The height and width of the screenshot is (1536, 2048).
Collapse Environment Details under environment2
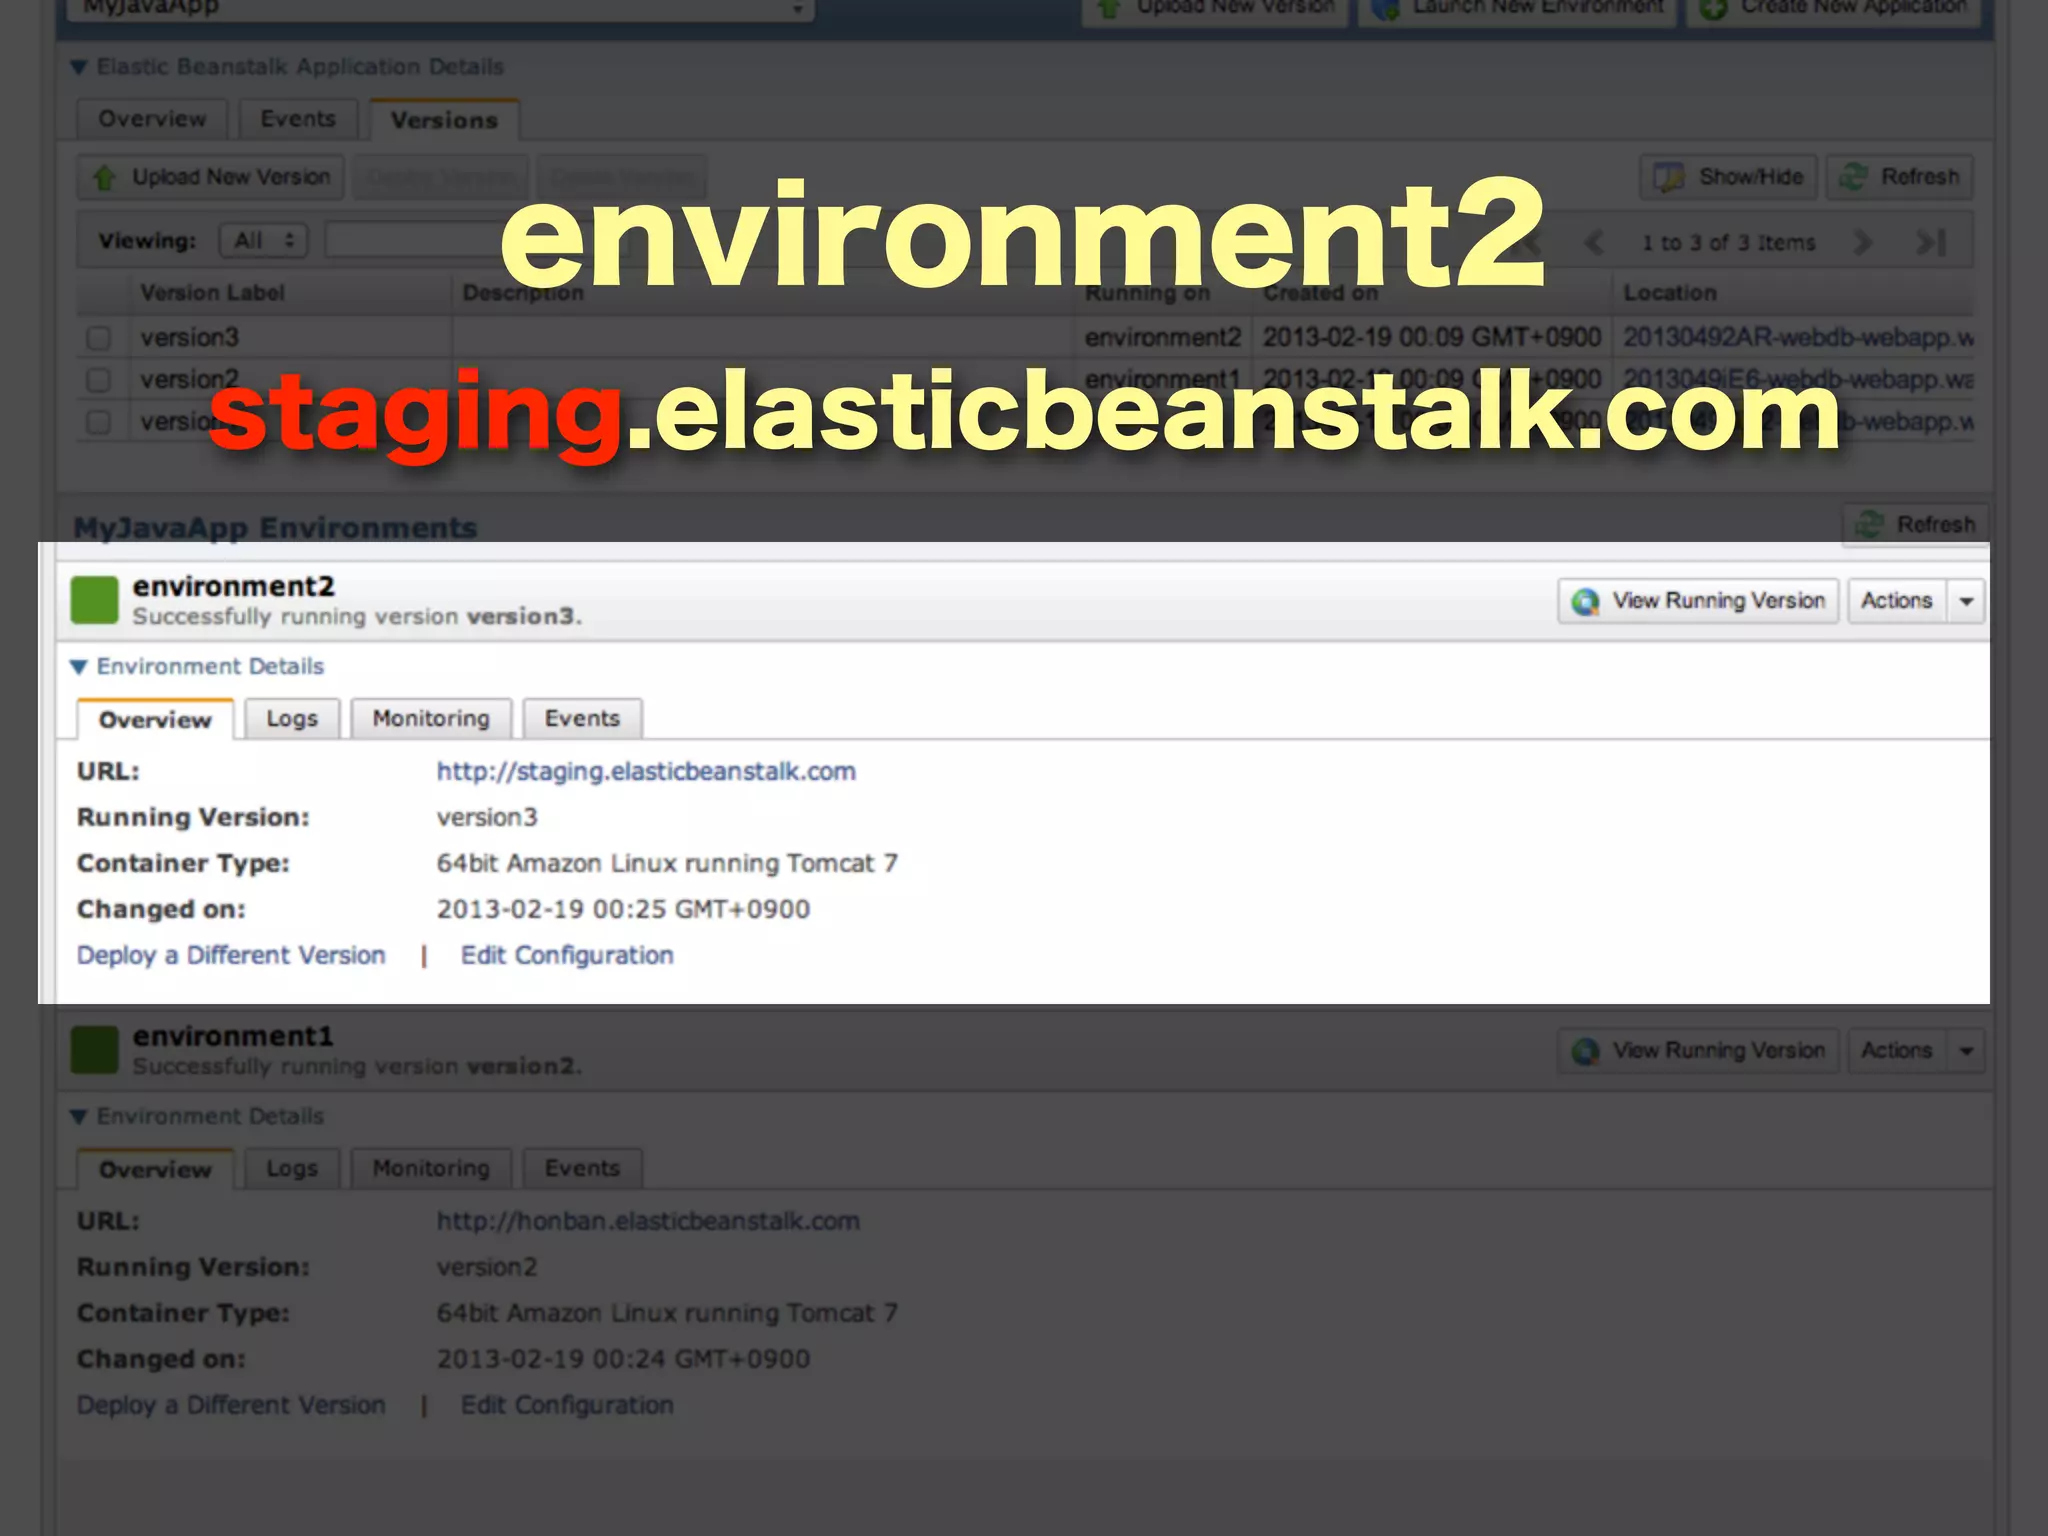pos(197,666)
